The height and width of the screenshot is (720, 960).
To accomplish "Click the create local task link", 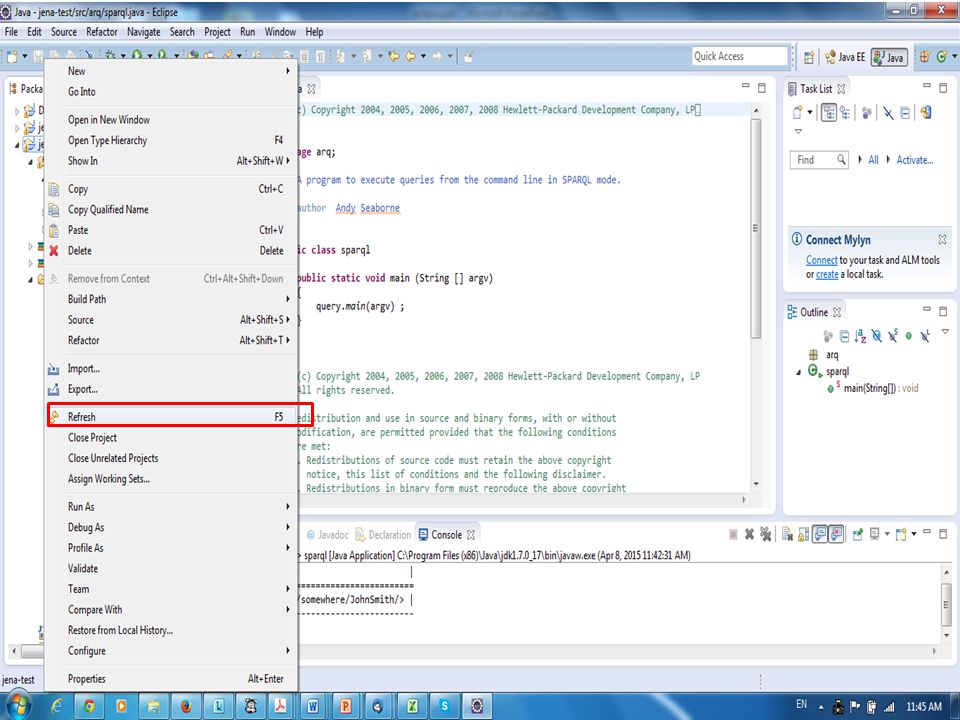I will point(827,274).
